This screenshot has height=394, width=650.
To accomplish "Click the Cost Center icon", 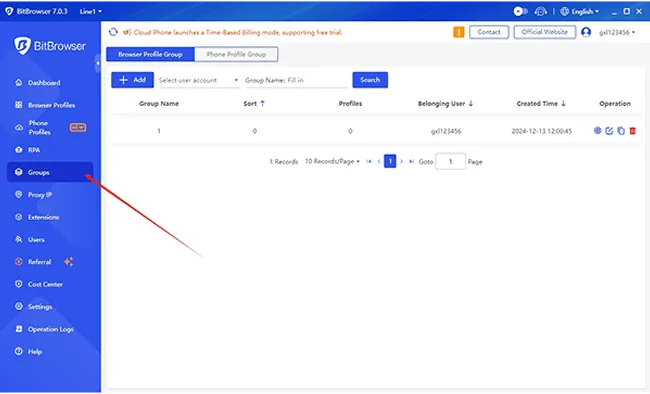I will click(19, 284).
